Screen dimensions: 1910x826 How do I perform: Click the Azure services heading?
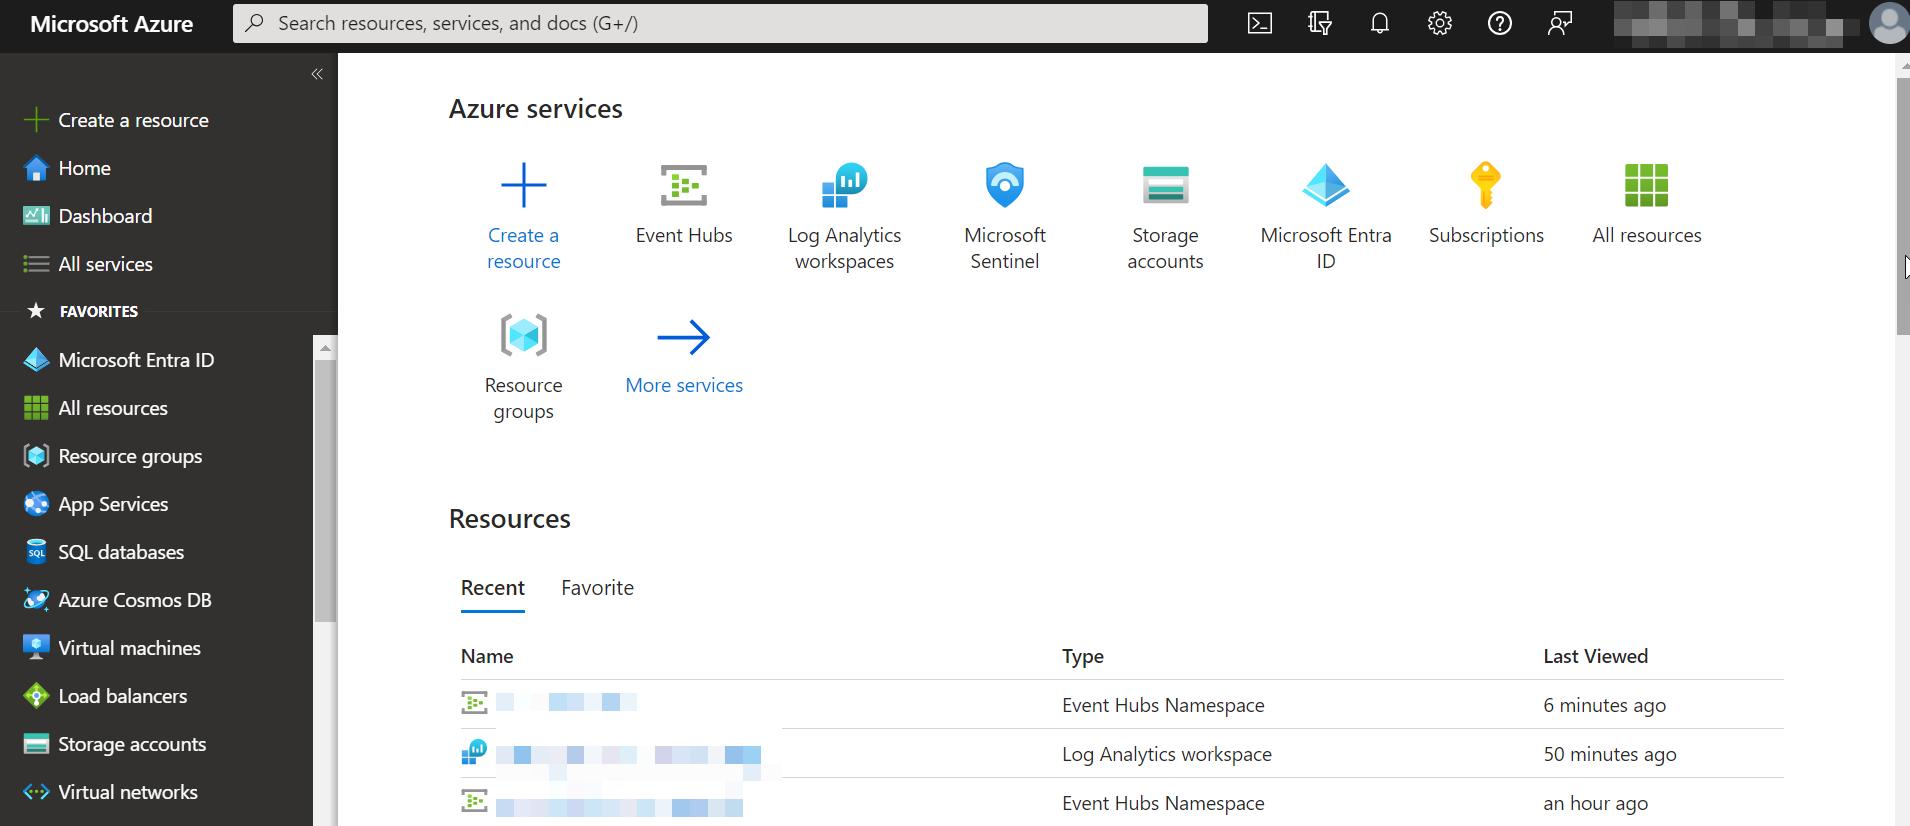(536, 108)
